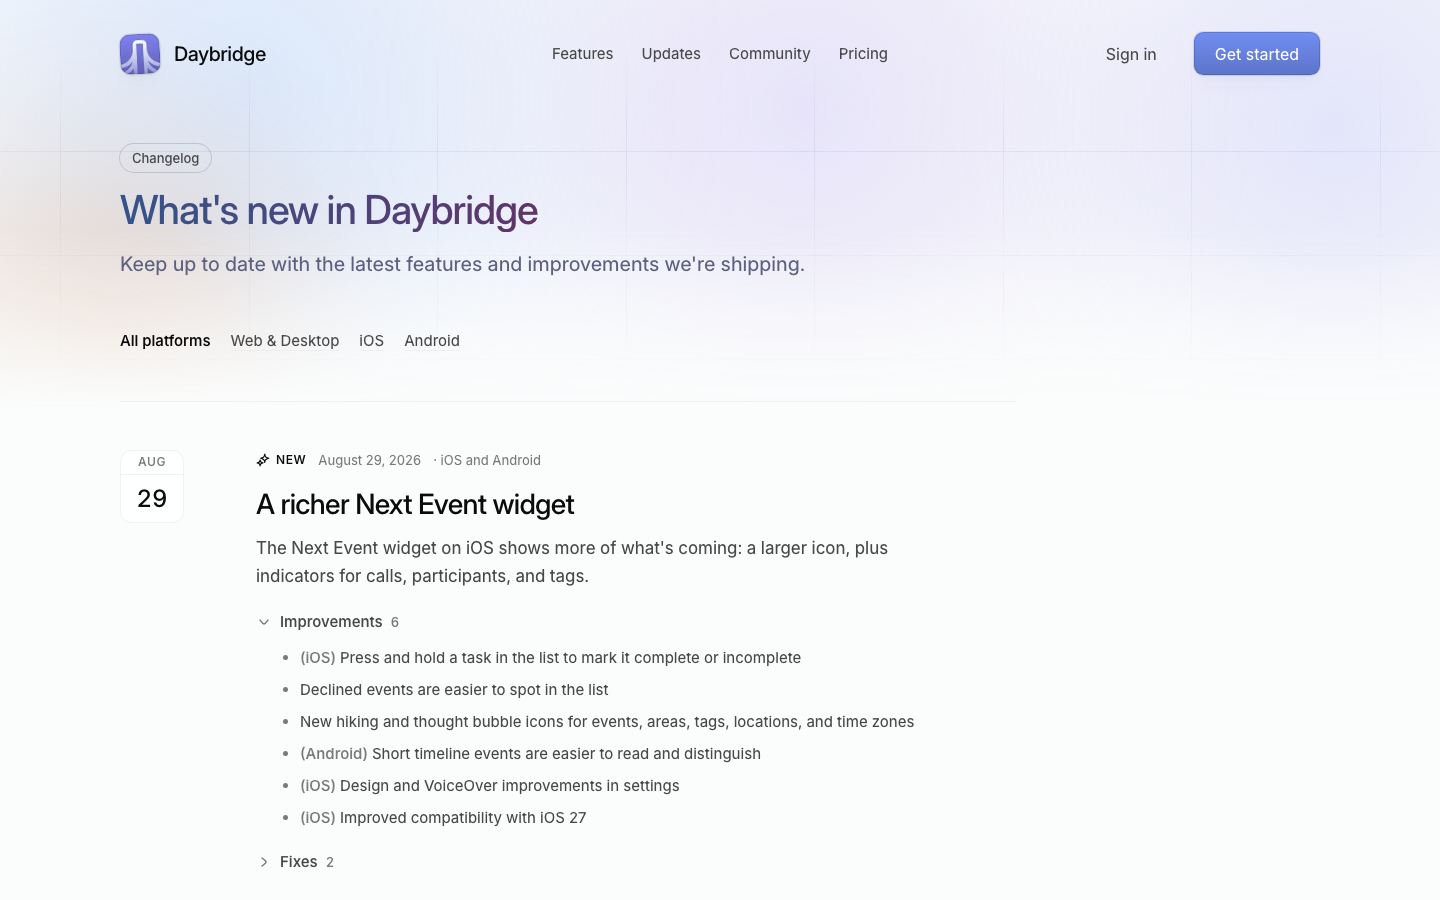Open the Updates menu item

(x=671, y=54)
